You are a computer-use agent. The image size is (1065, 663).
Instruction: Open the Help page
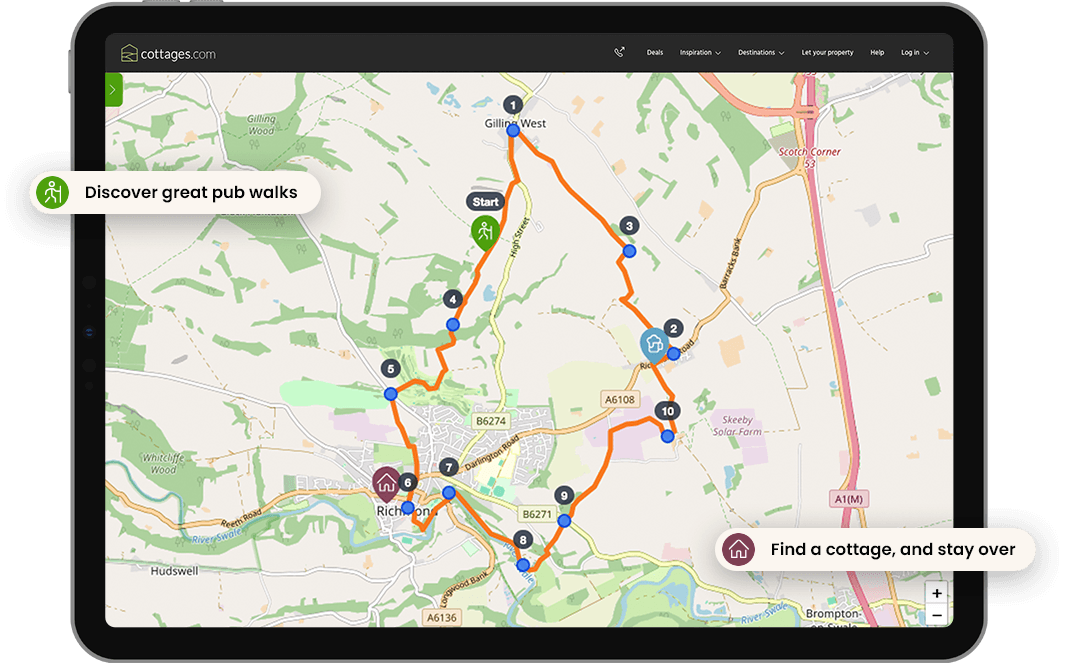877,52
